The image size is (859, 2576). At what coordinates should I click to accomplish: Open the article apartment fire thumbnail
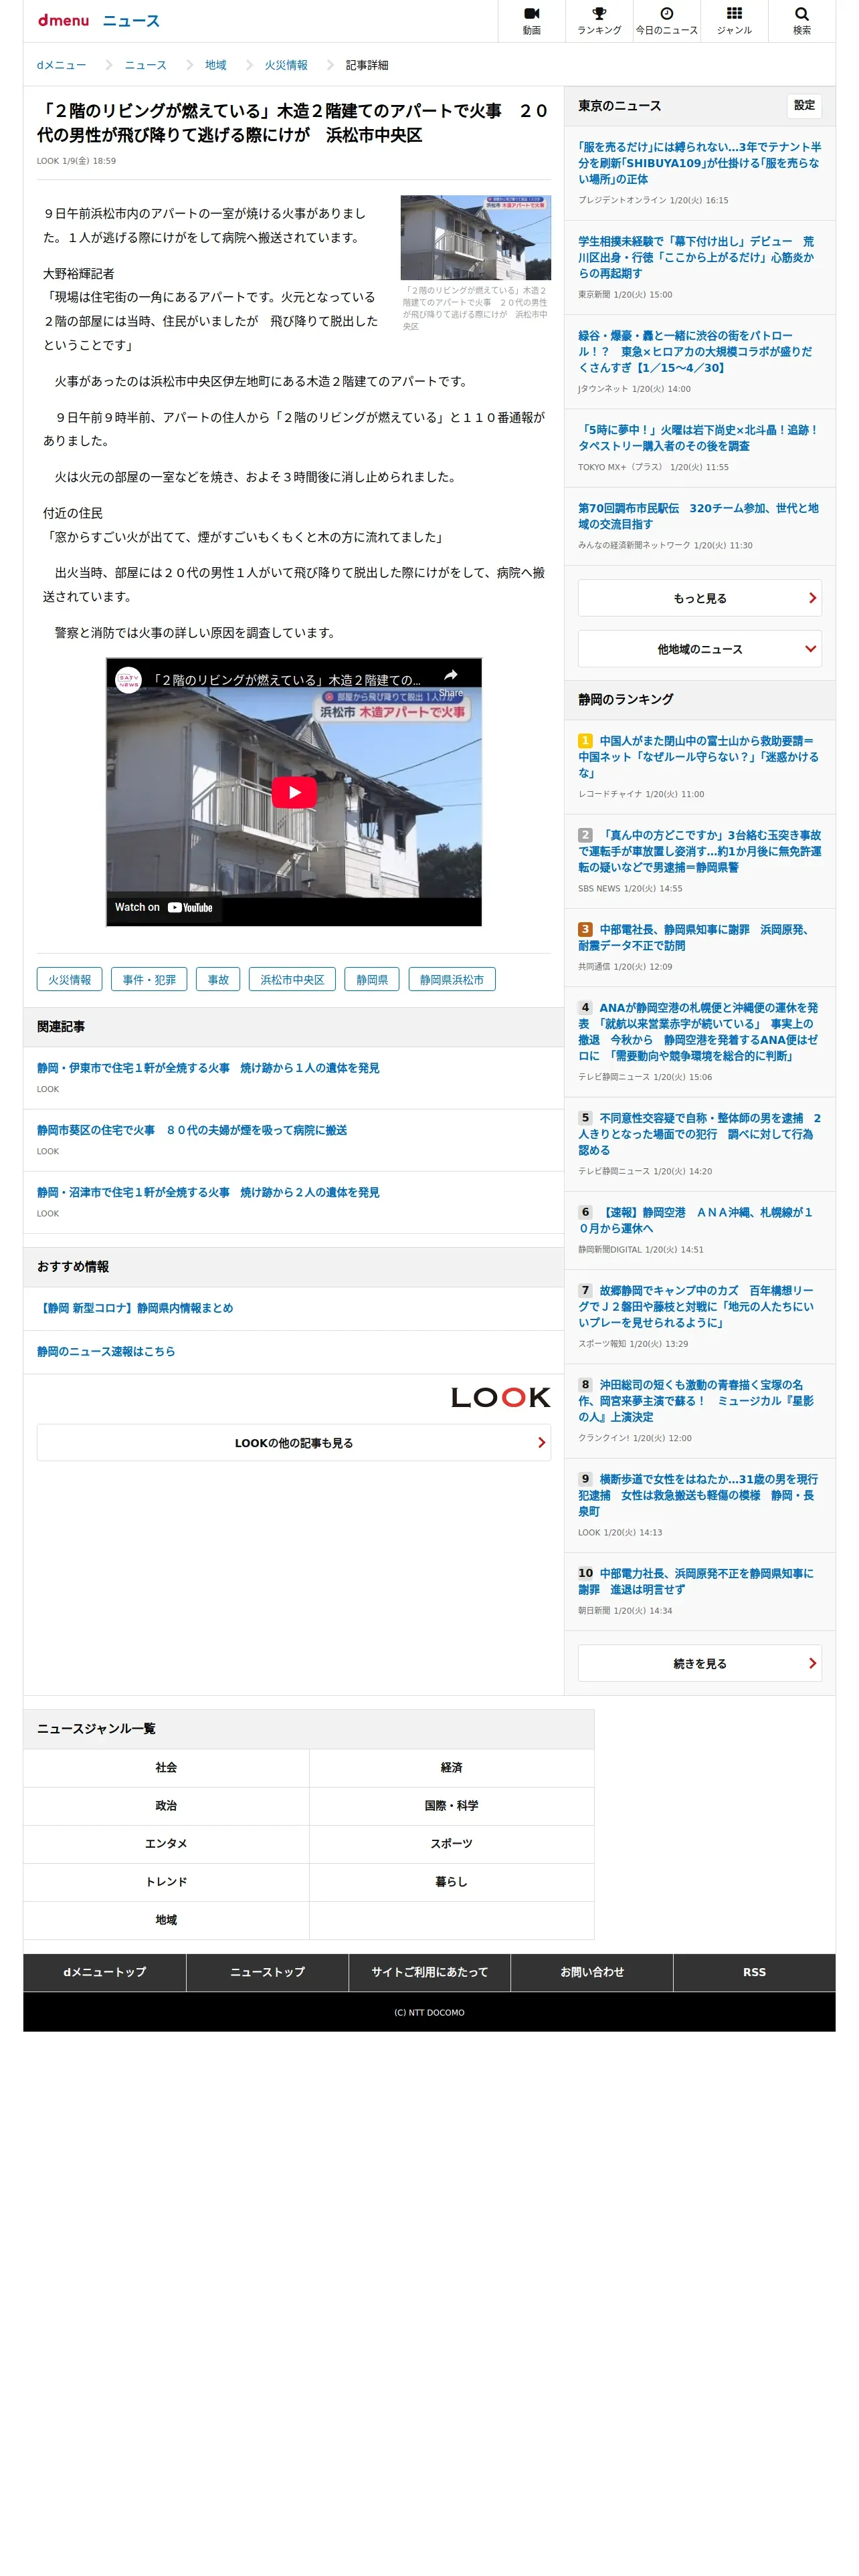tap(475, 237)
